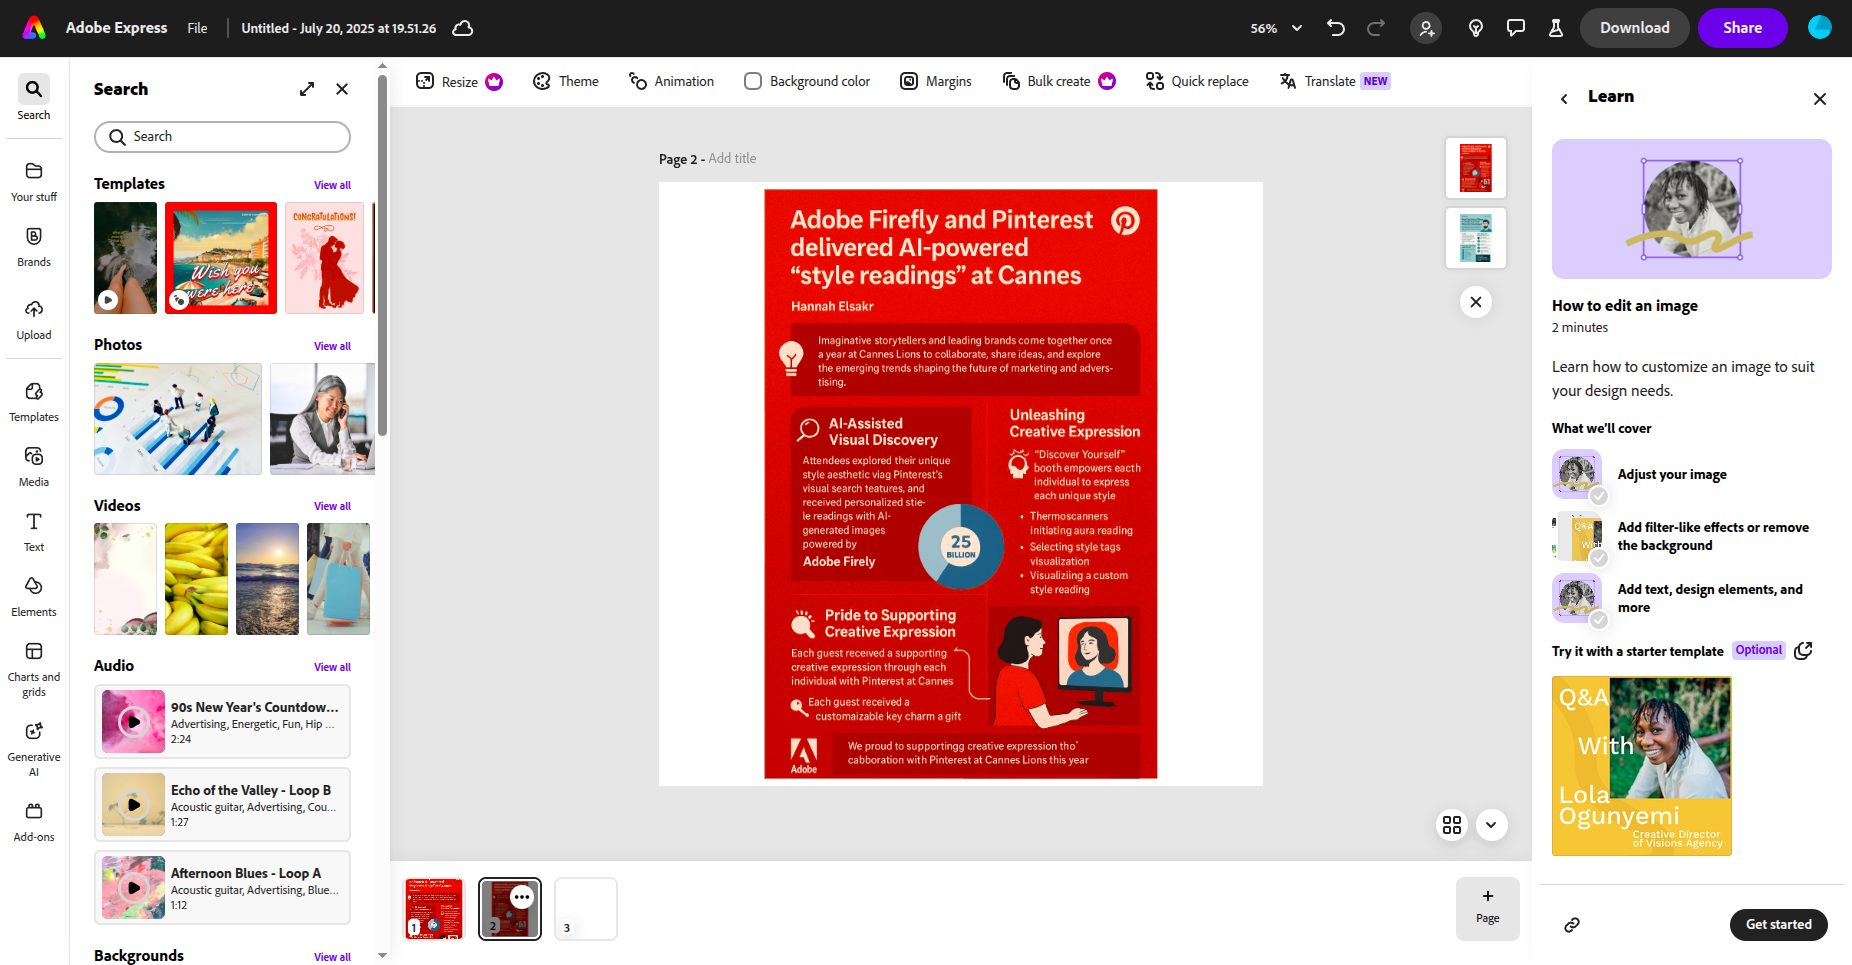Open the File menu
This screenshot has height=965, width=1852.
coord(197,28)
